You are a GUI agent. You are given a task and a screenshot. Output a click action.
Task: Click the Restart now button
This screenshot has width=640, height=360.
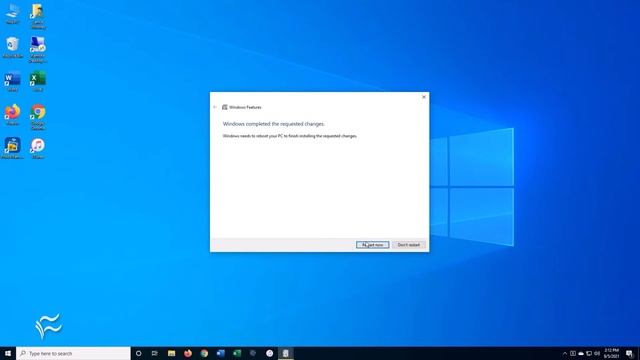click(x=372, y=244)
